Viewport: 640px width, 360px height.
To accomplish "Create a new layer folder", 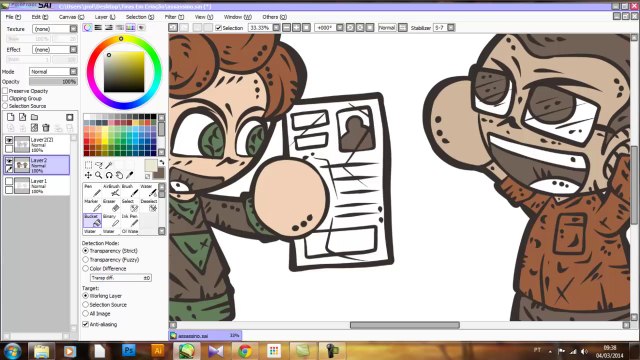I will pos(34,117).
